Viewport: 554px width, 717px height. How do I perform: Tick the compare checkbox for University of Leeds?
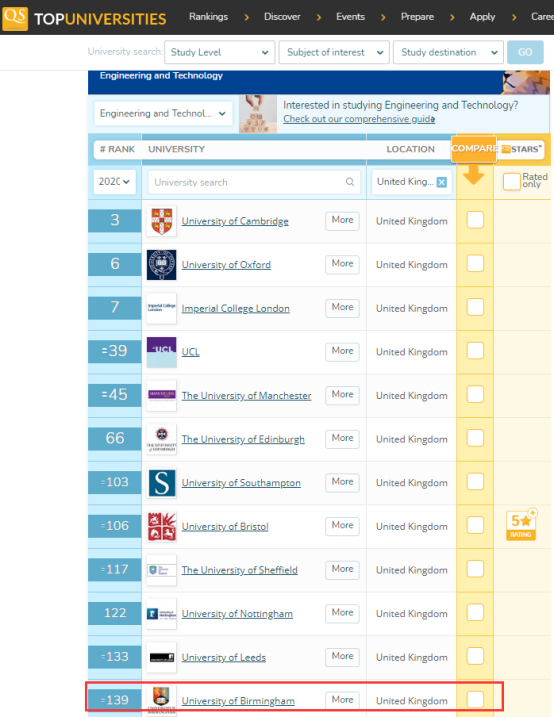coord(475,656)
